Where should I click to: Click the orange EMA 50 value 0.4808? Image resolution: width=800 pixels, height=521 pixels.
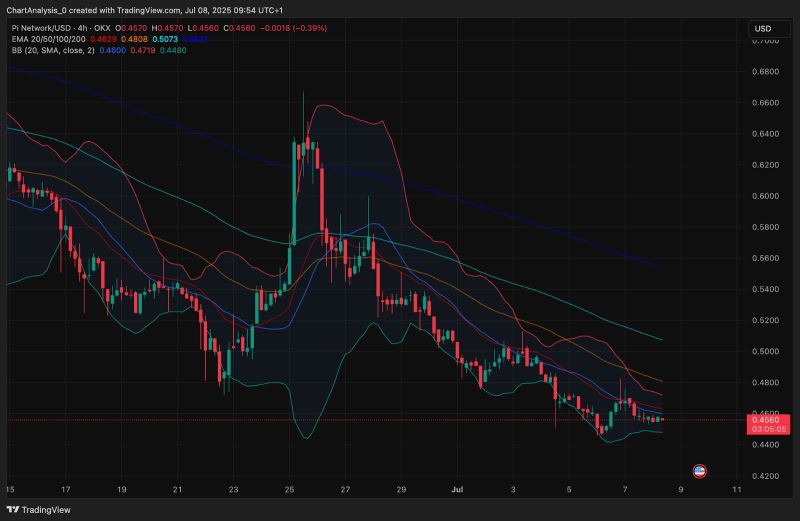tap(135, 39)
